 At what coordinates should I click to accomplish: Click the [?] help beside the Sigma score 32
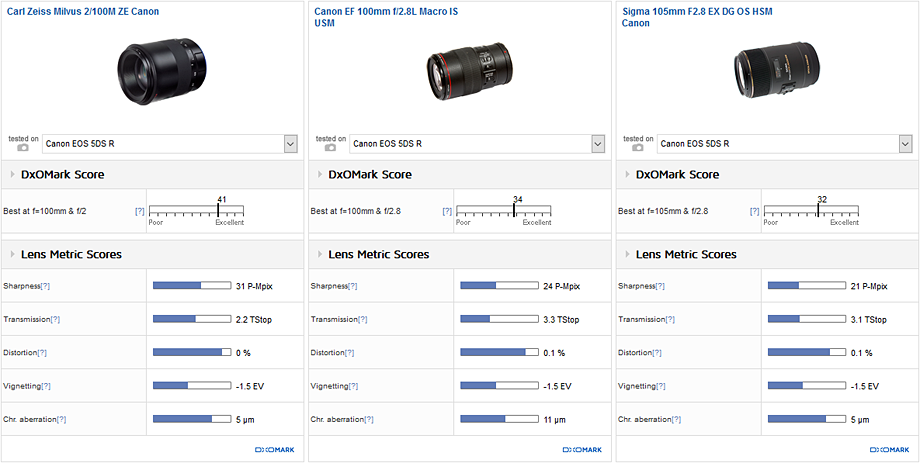click(755, 211)
